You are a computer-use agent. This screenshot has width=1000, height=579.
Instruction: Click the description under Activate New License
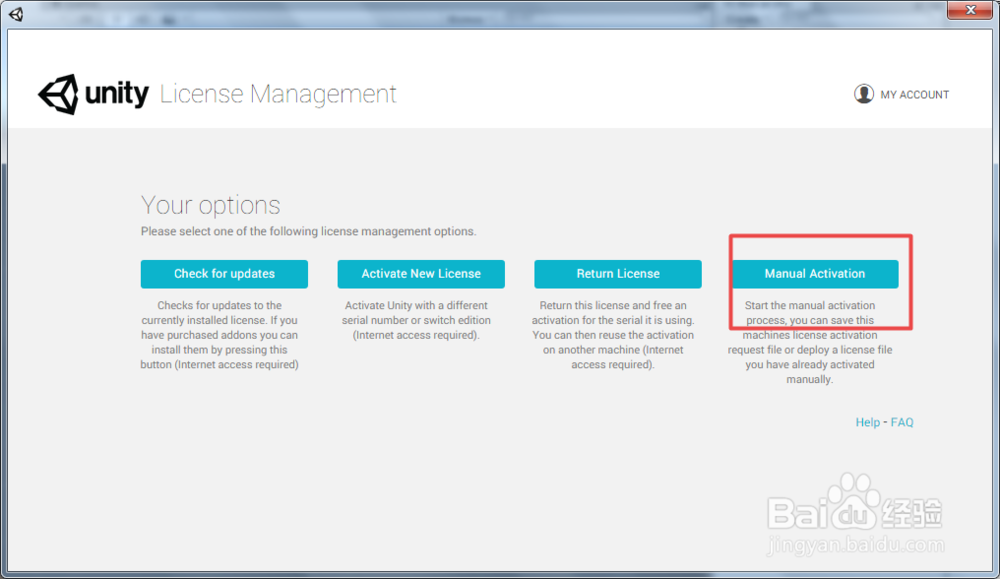(416, 320)
